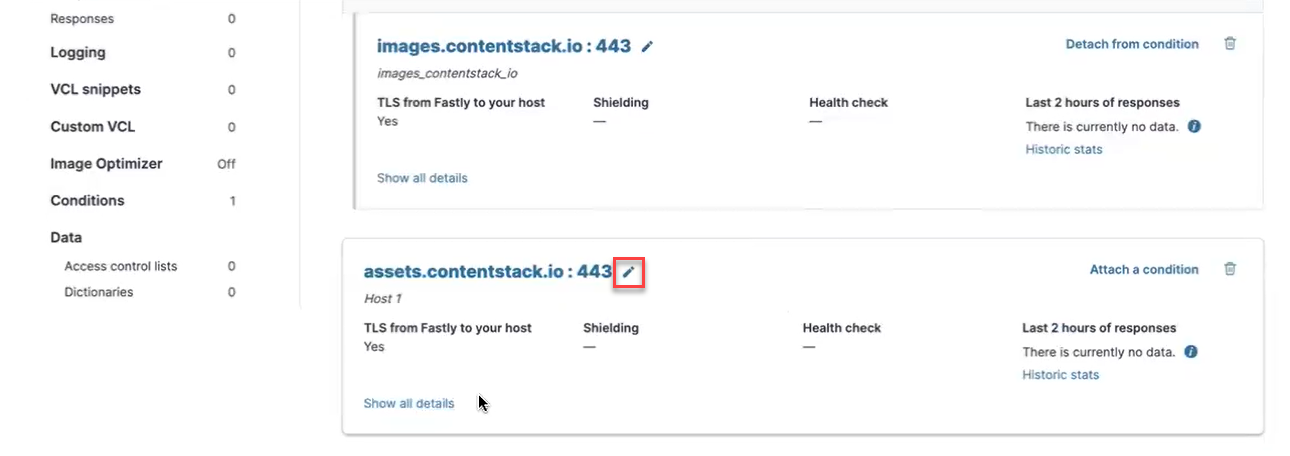
Task: Click Attach a condition link
Action: pos(1144,269)
